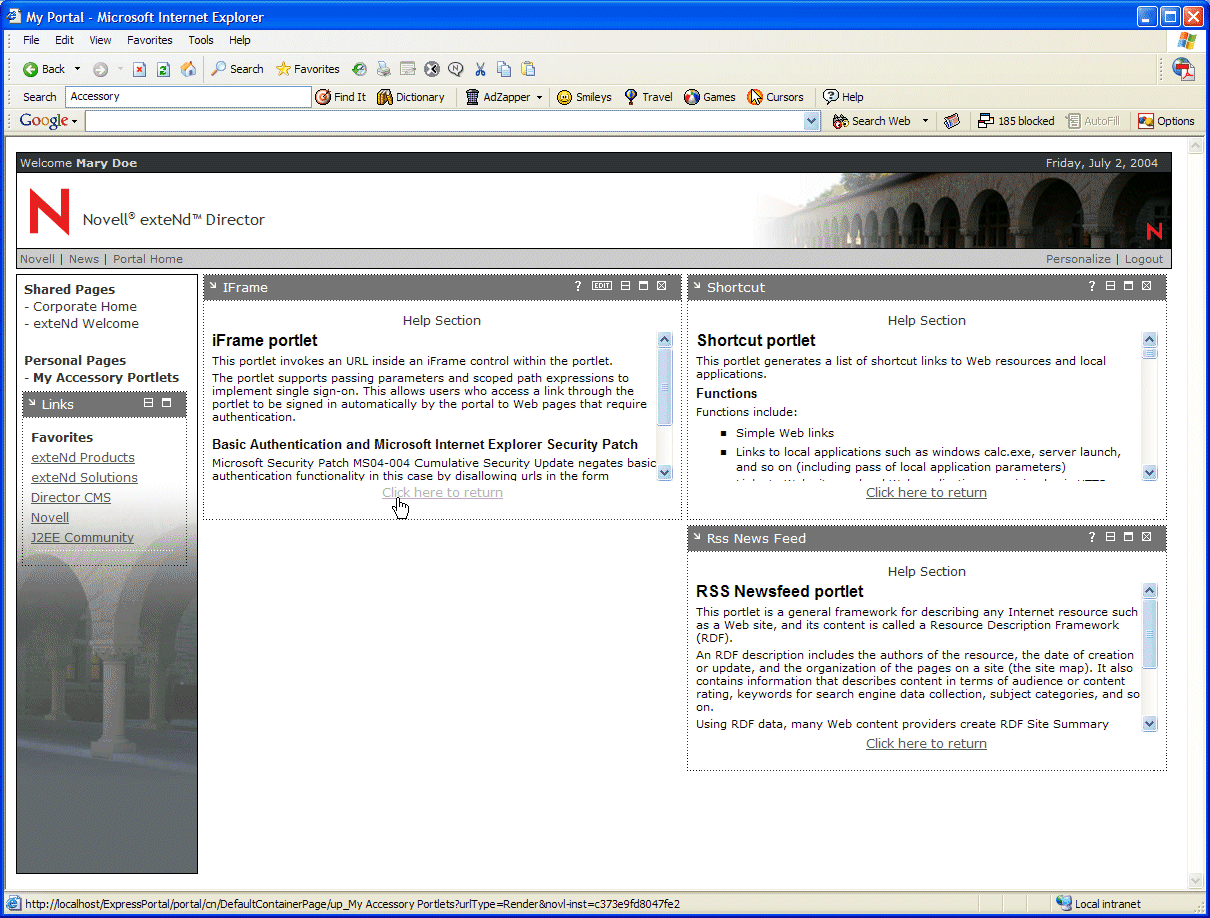Open the Search Web dropdown arrow
This screenshot has width=1210, height=918.
925,121
